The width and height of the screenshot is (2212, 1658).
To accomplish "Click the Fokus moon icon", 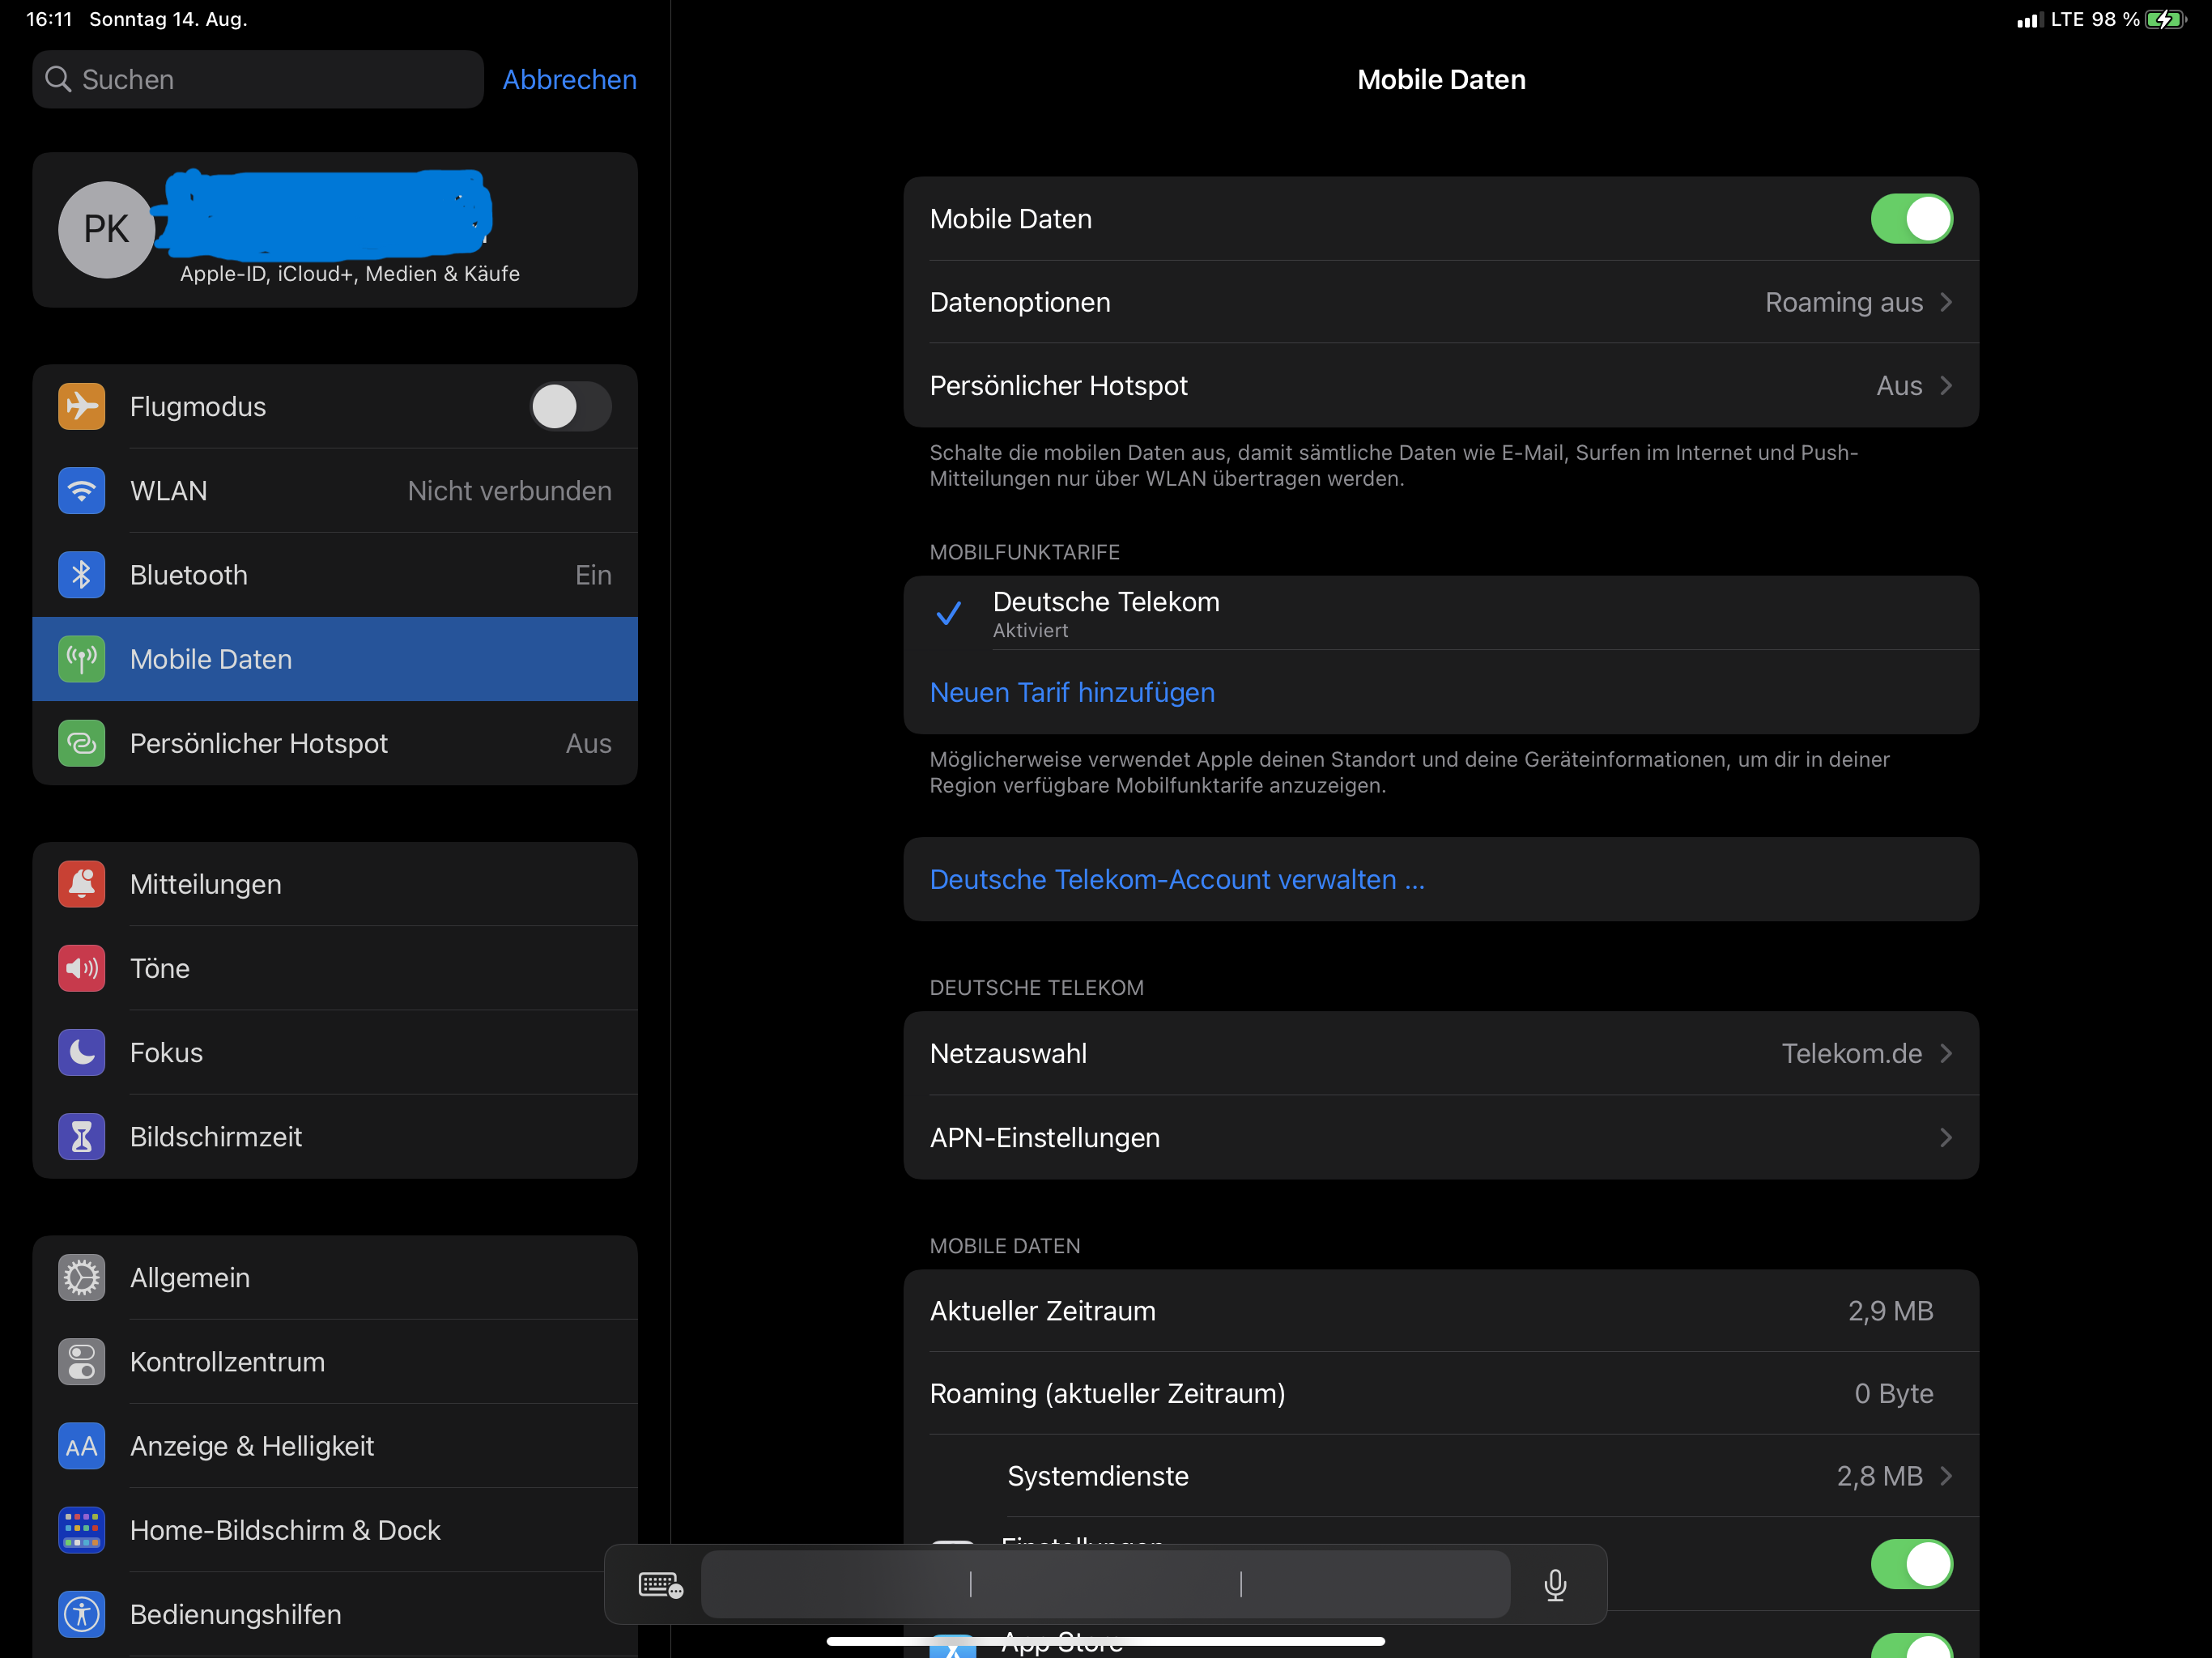I will coord(81,1052).
